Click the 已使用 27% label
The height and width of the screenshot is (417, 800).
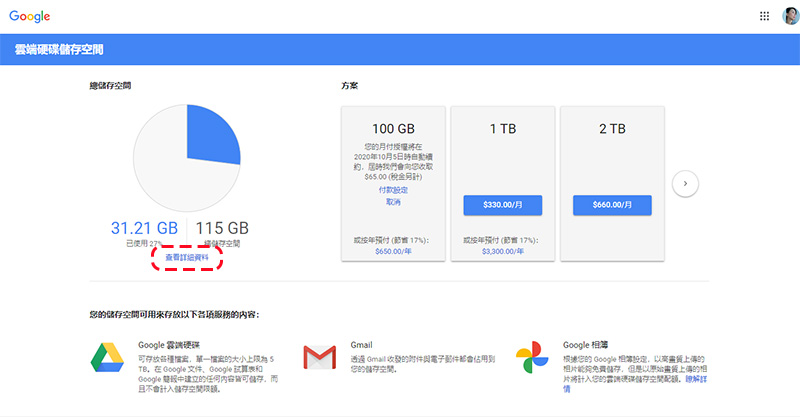144,243
